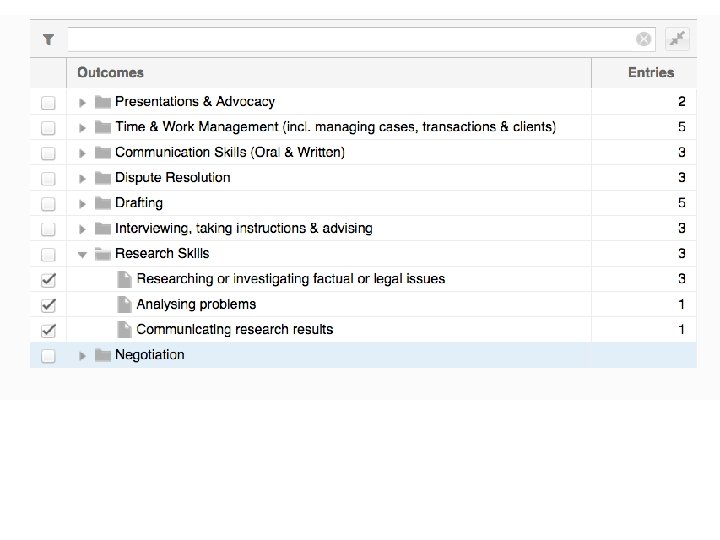
Task: Select the Interviewing, taking instructions & advising row
Action: coord(243,228)
